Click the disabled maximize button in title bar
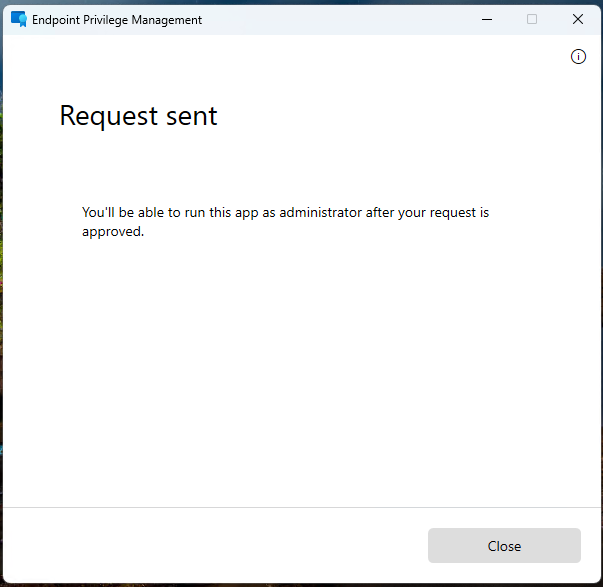The height and width of the screenshot is (587, 603). coord(532,19)
